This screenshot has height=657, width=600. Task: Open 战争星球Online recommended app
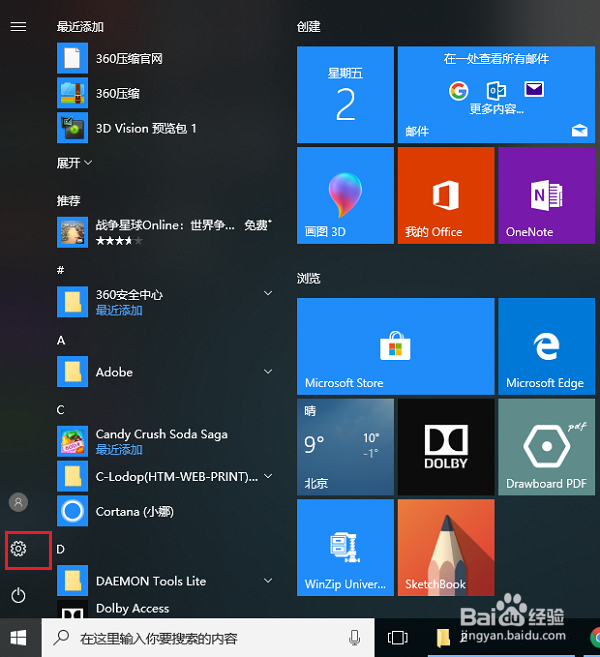[165, 232]
